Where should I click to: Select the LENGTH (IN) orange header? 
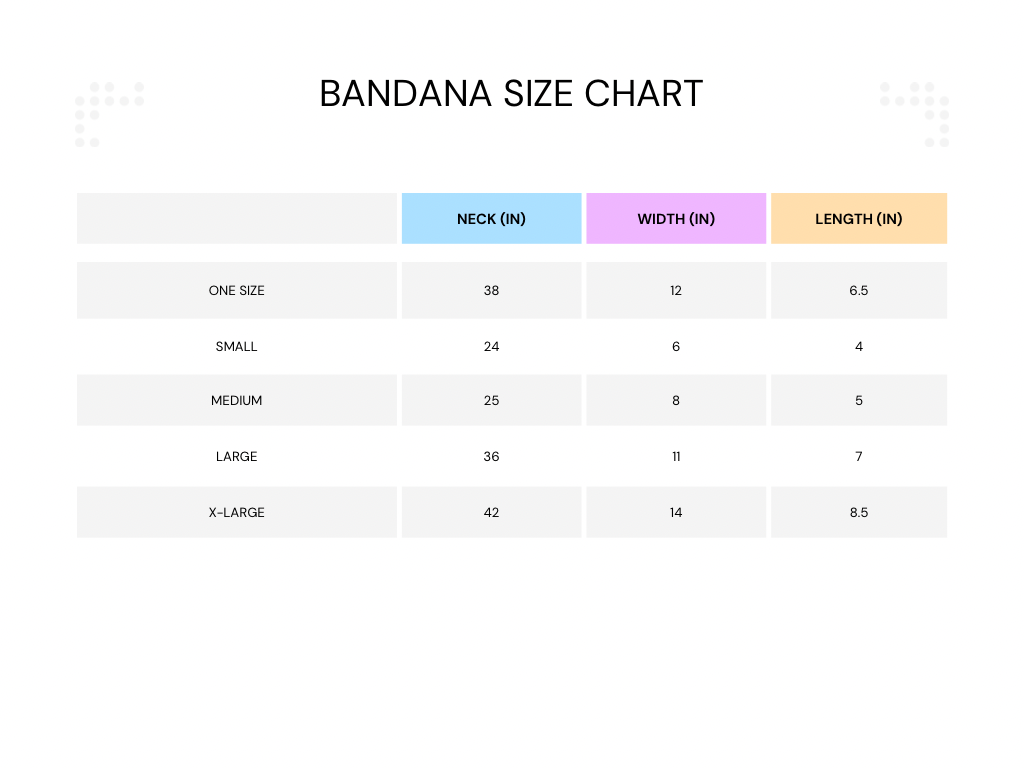(x=858, y=219)
